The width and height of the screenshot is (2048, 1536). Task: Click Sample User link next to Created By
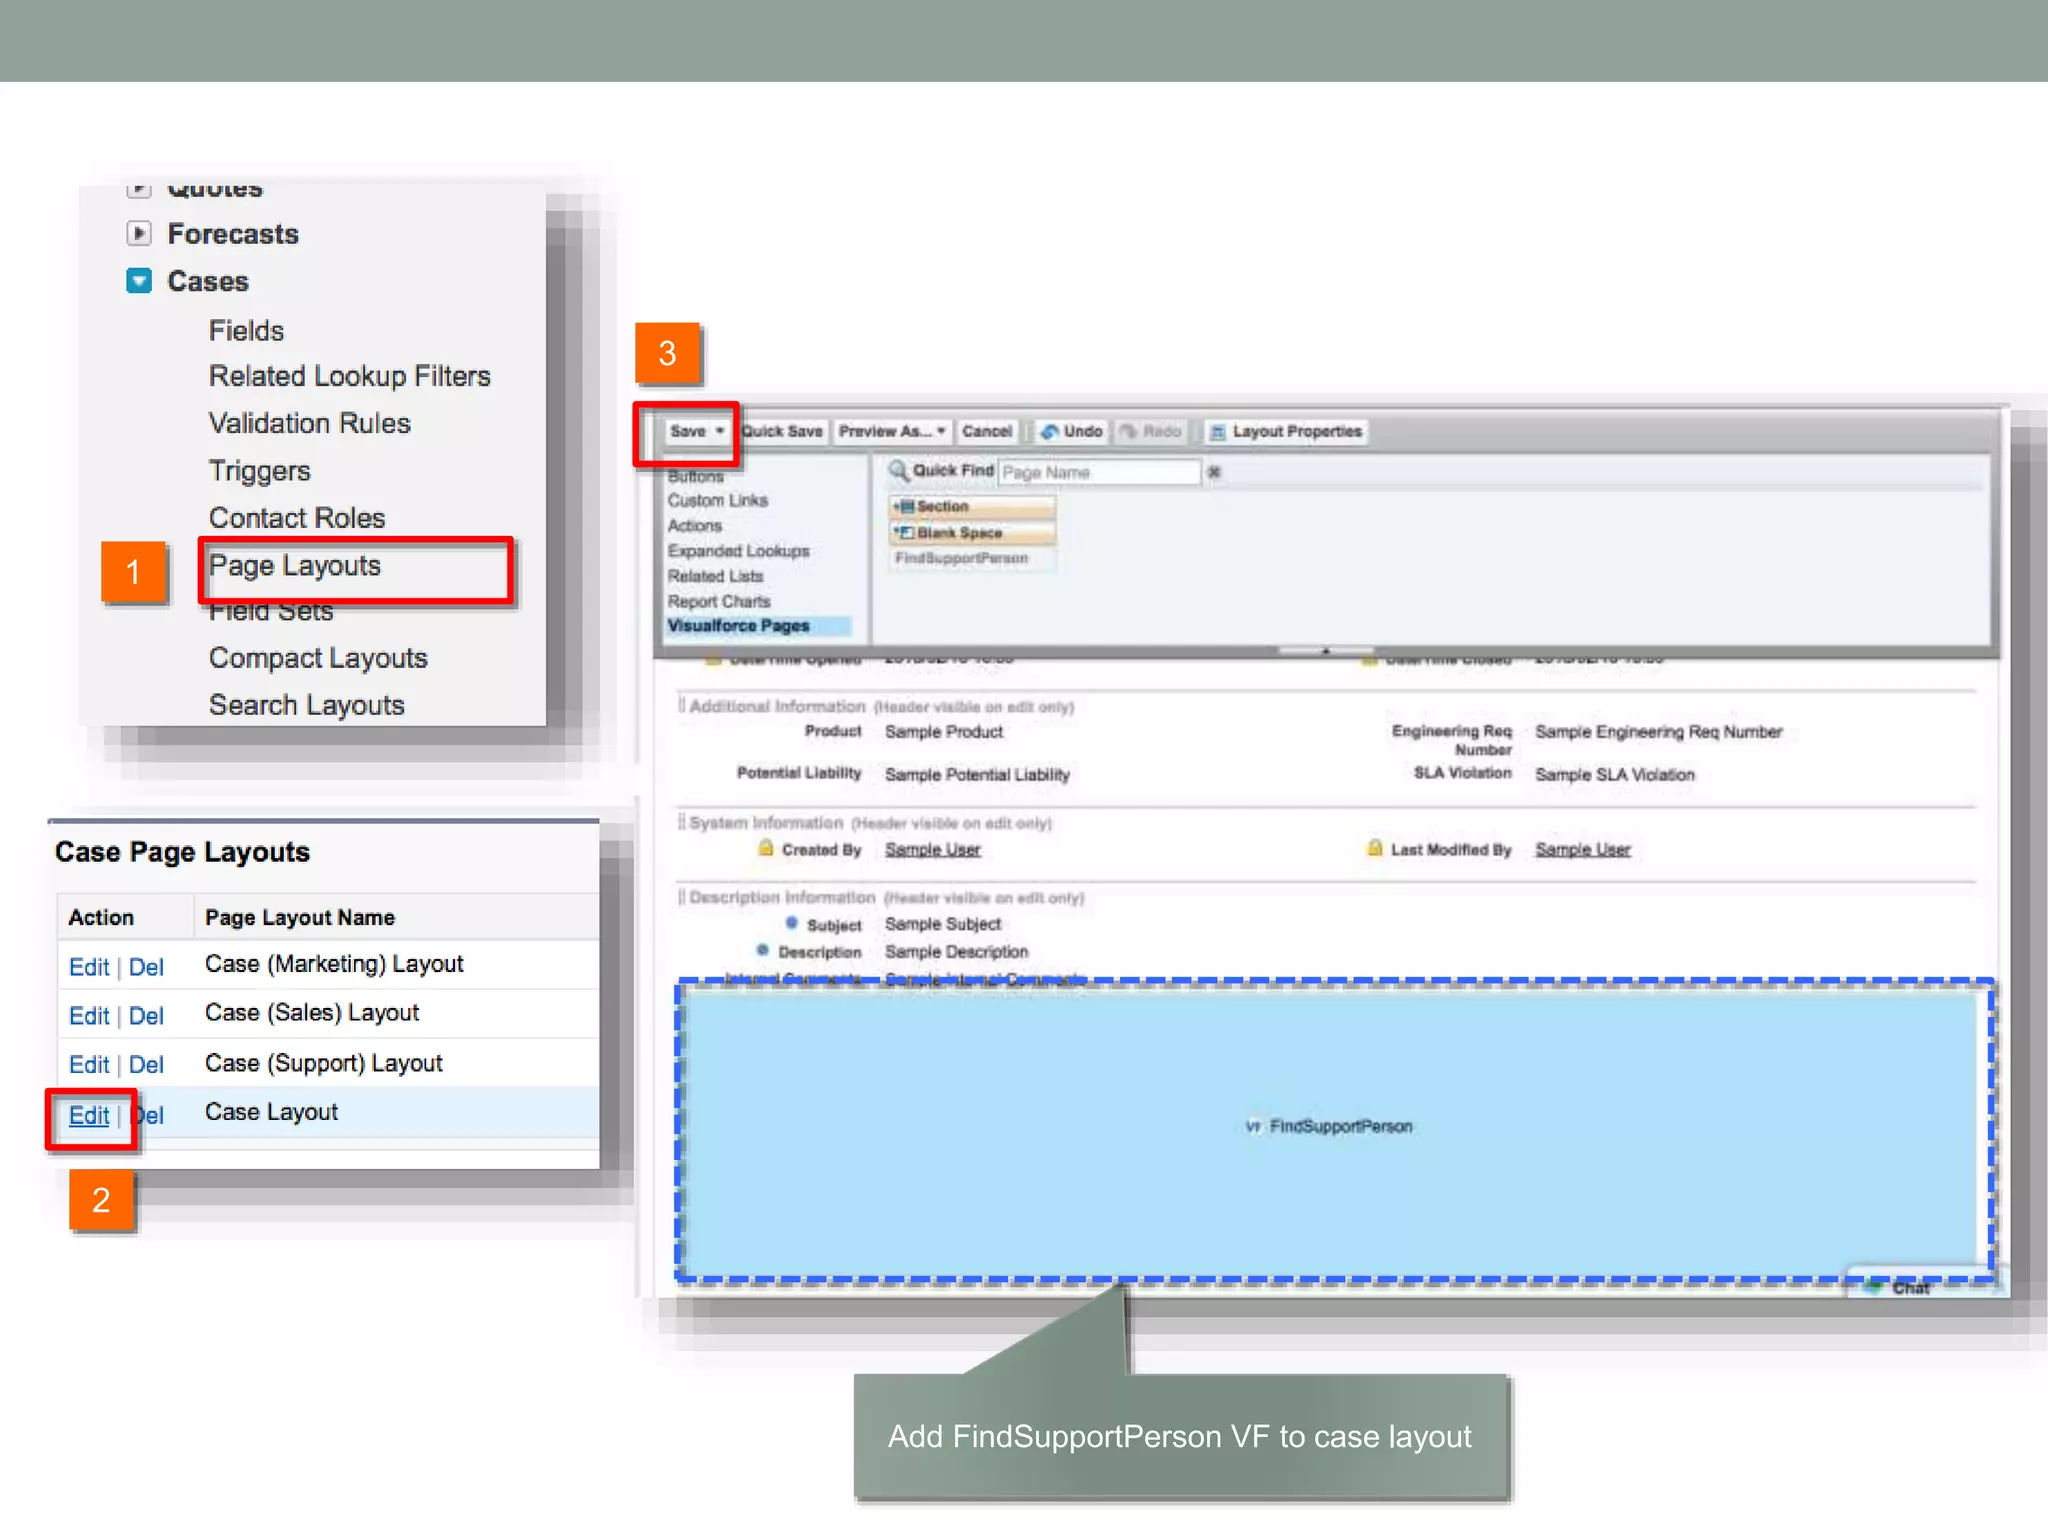(932, 849)
